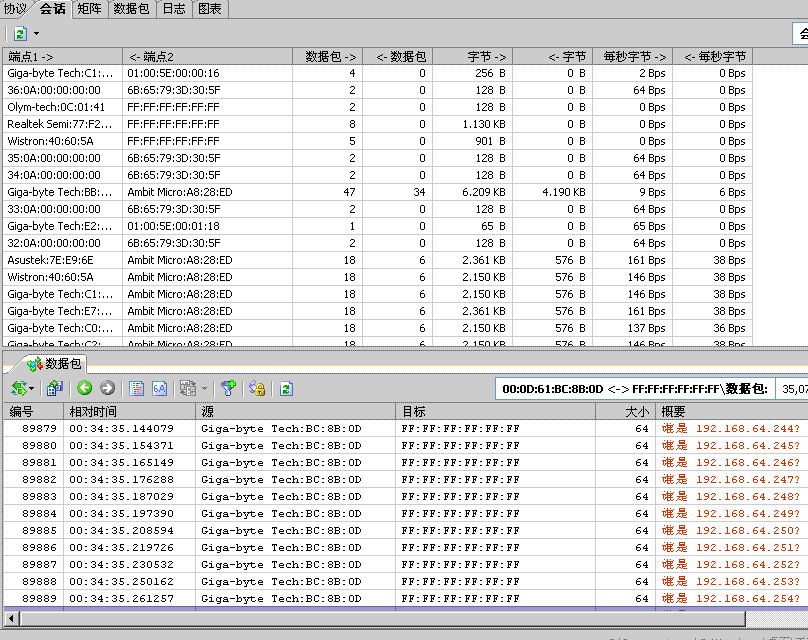Select the Giga-byte Tech:BB conversation row

click(x=60, y=192)
